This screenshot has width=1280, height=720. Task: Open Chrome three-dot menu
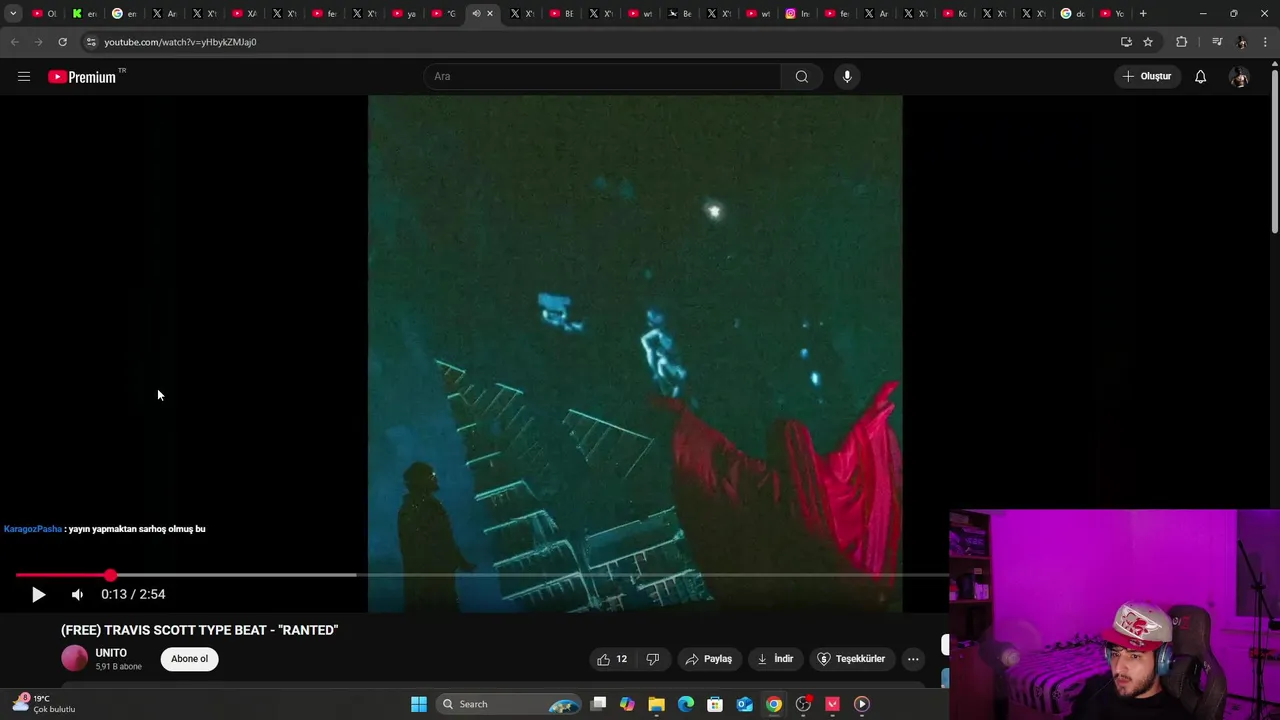(x=1266, y=42)
